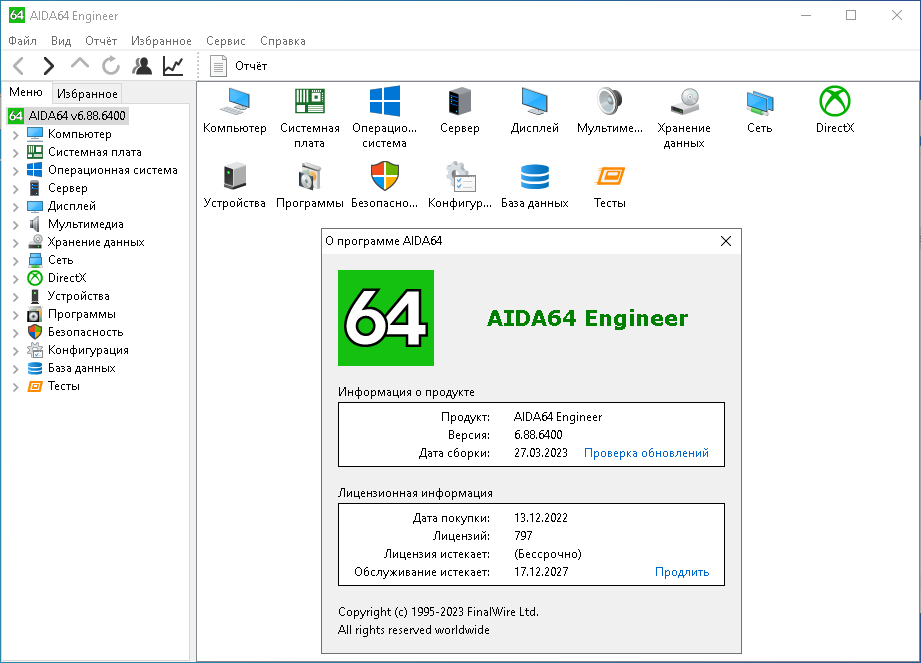This screenshot has width=921, height=663.
Task: Switch to the Меню sidebar tab
Action: 26,92
